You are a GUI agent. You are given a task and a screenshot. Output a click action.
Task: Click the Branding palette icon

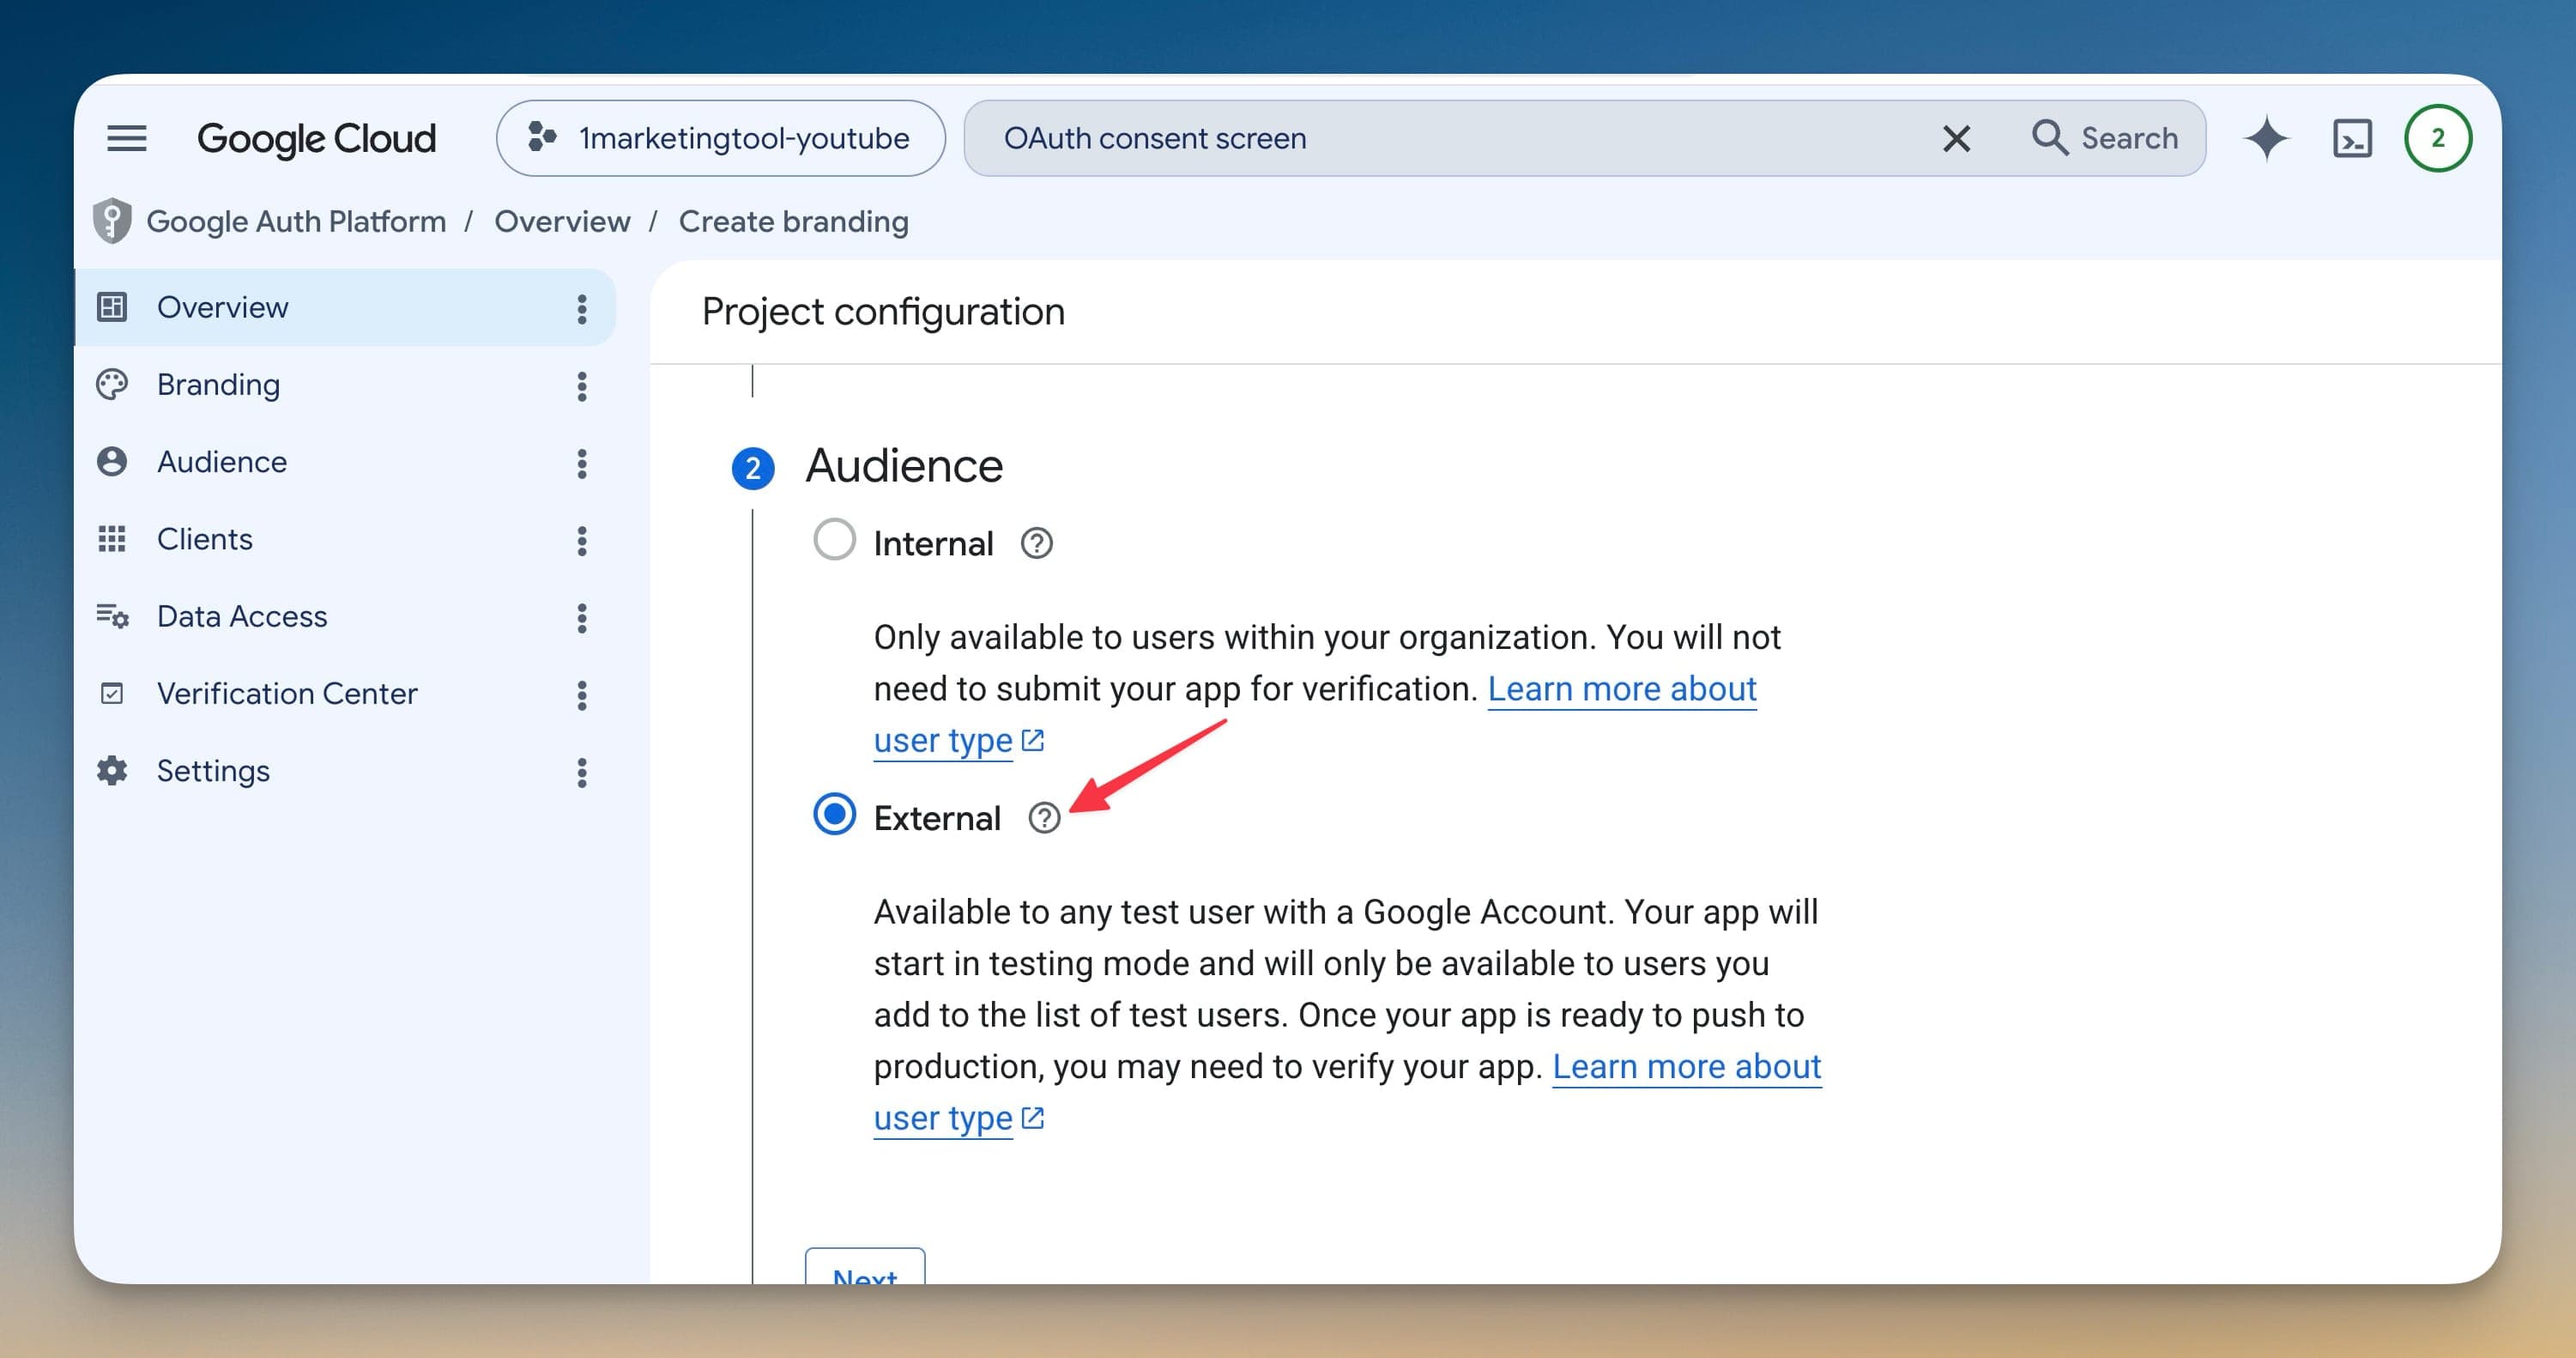[112, 385]
